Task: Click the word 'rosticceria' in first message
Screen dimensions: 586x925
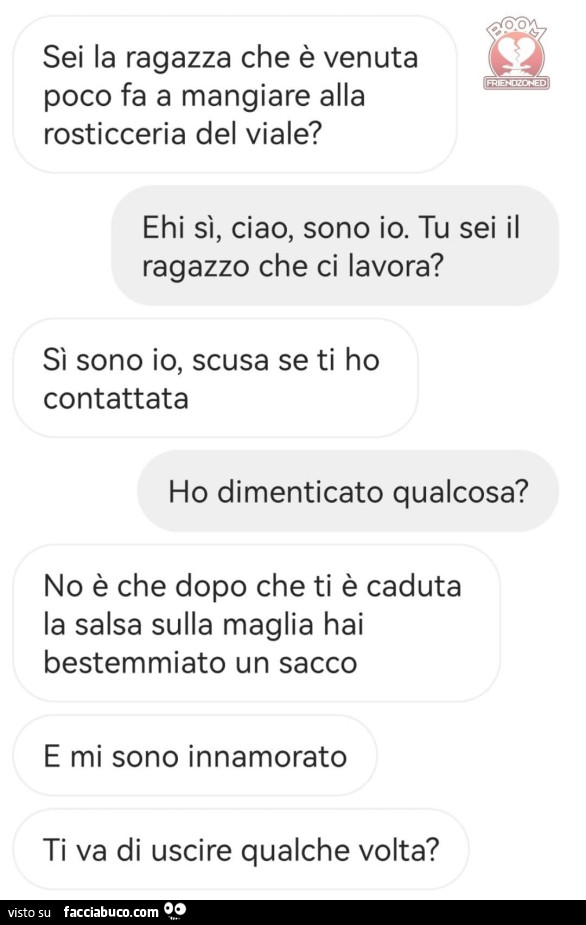Action: pyautogui.click(x=115, y=133)
